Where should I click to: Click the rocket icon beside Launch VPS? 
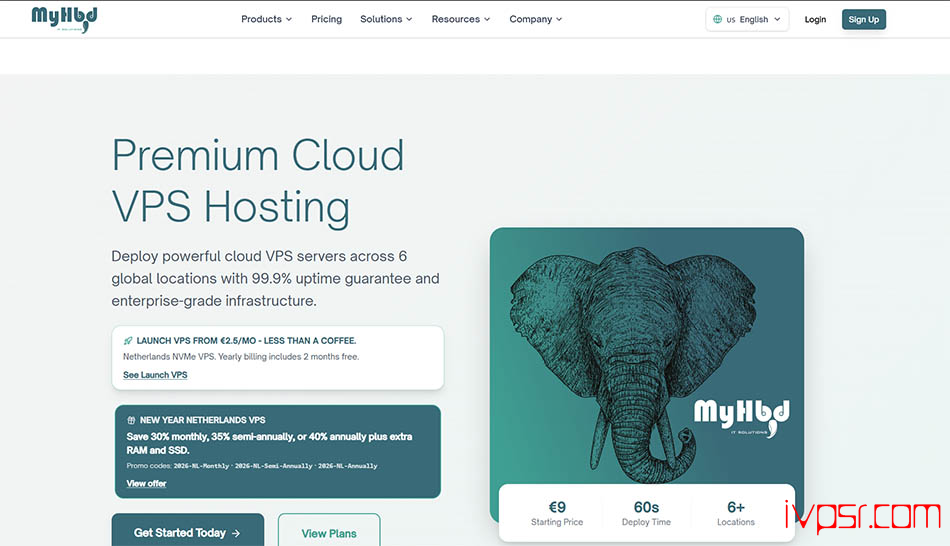click(x=128, y=341)
